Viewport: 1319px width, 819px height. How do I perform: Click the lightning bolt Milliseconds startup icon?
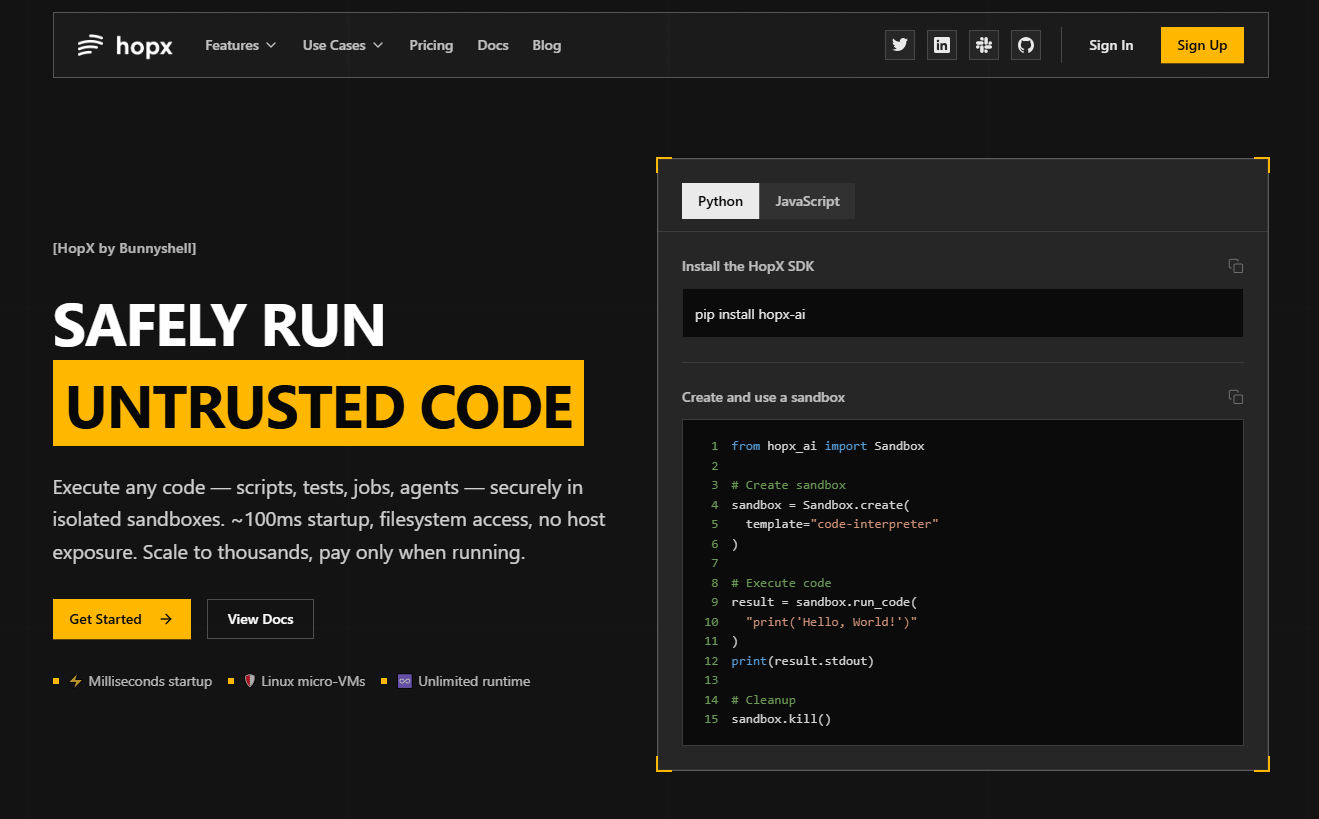(75, 681)
